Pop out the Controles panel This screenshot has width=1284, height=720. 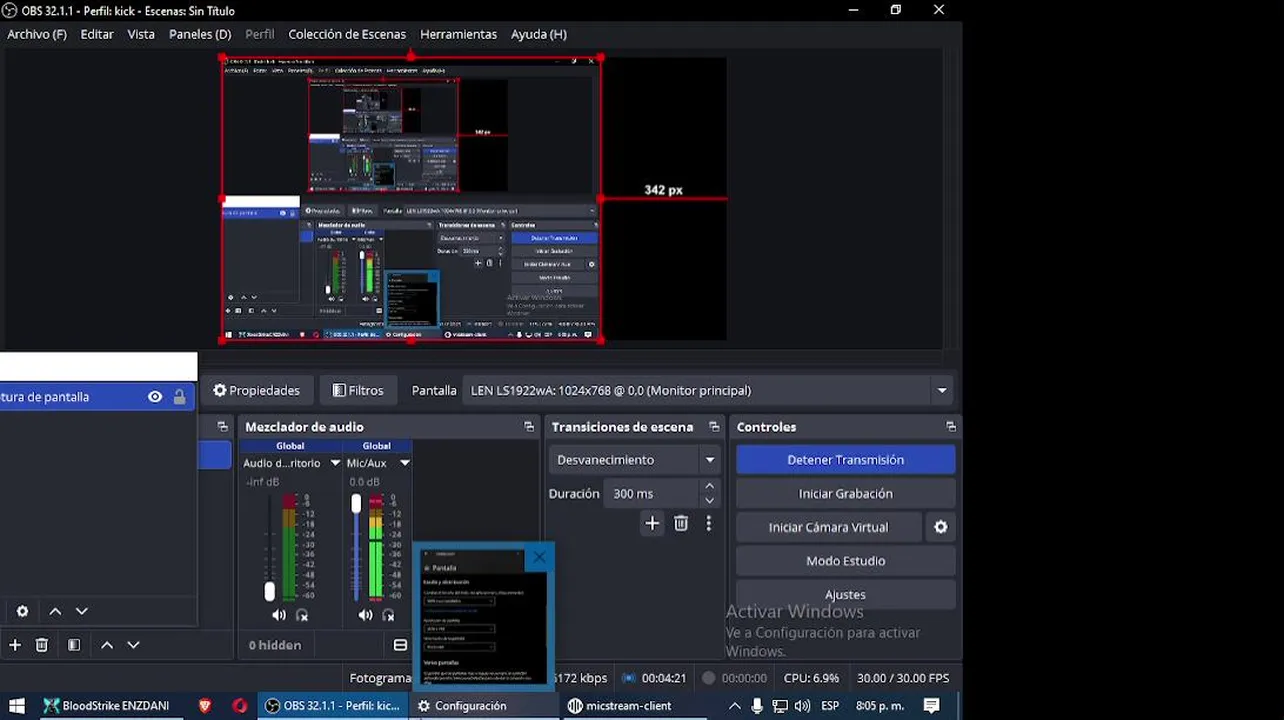(951, 427)
